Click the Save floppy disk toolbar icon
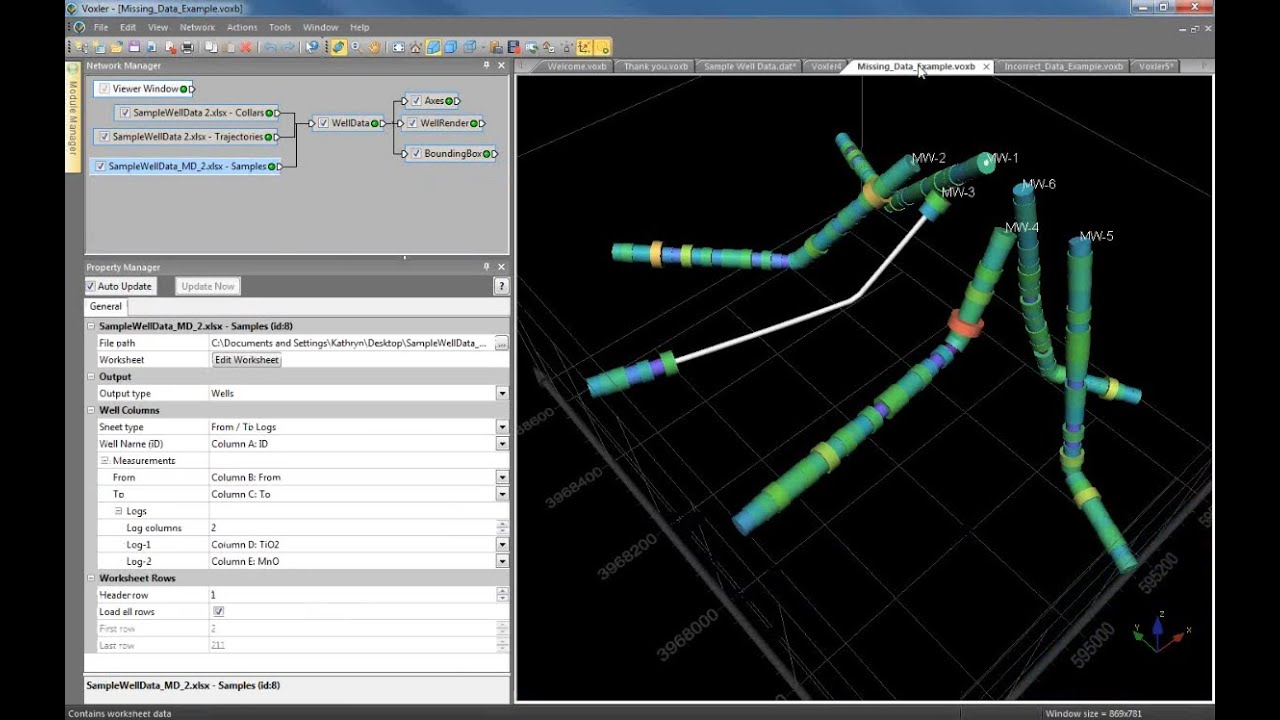The width and height of the screenshot is (1280, 720). (133, 47)
